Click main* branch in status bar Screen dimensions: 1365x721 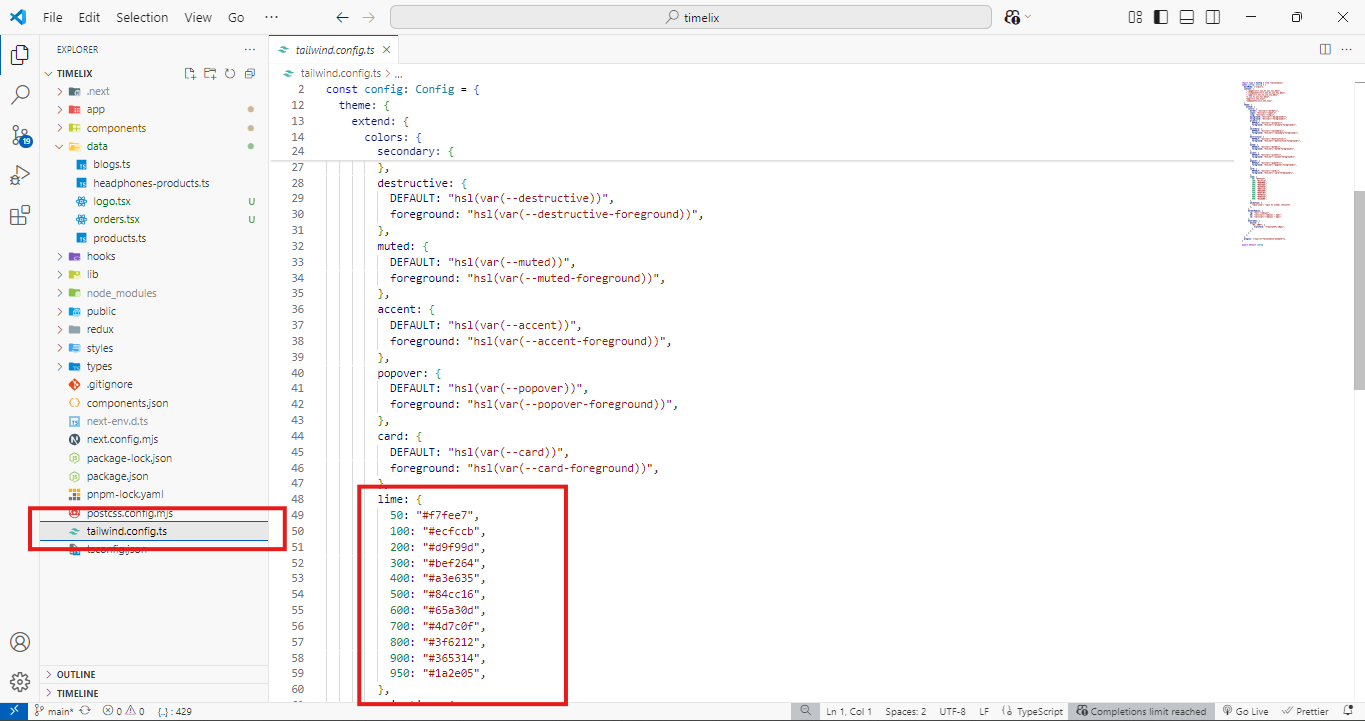53,711
